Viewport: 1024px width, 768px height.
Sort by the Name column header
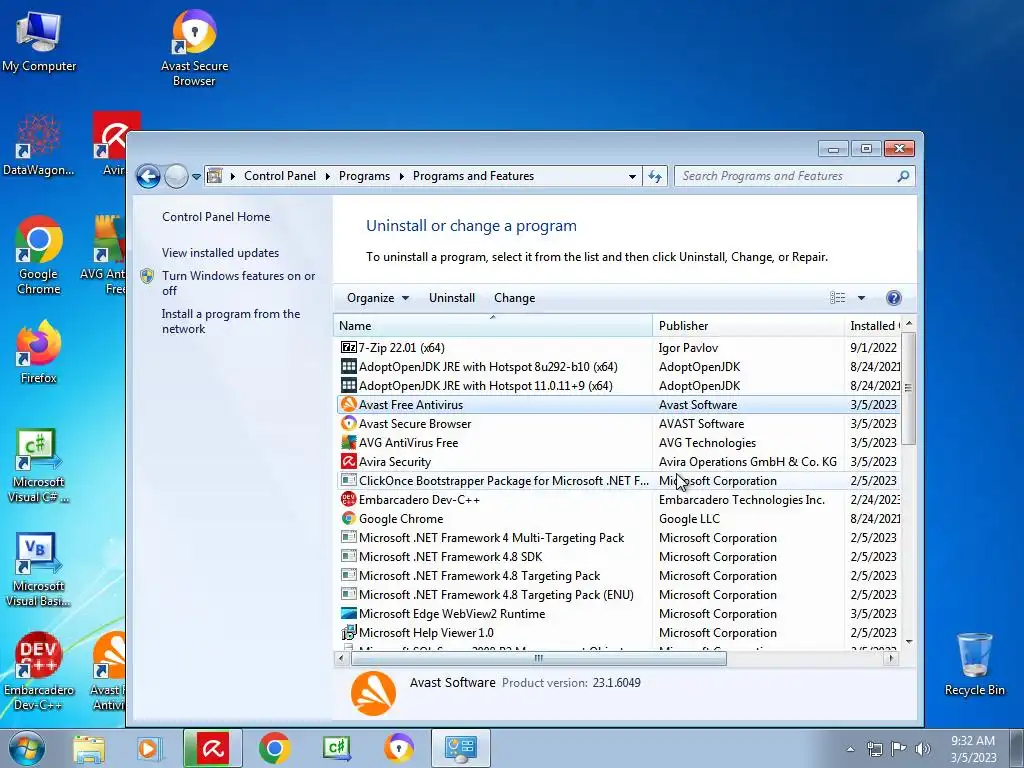tap(493, 325)
